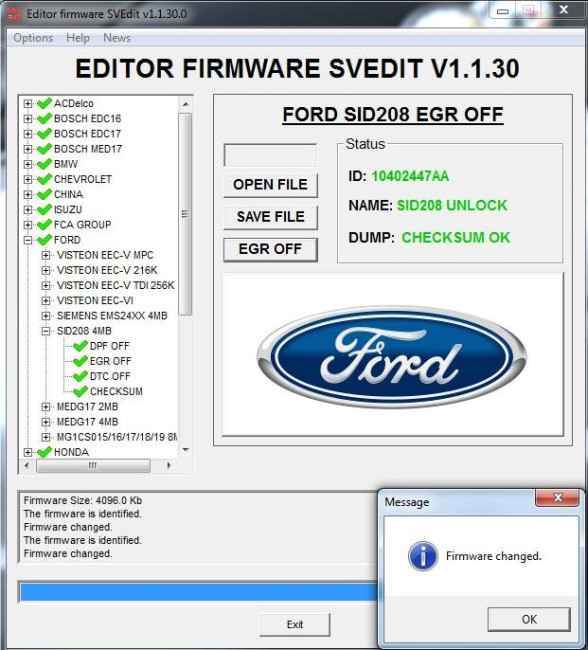588x650 pixels.
Task: Click the green checkmark beside BOSCH MED17
Action: (x=44, y=149)
